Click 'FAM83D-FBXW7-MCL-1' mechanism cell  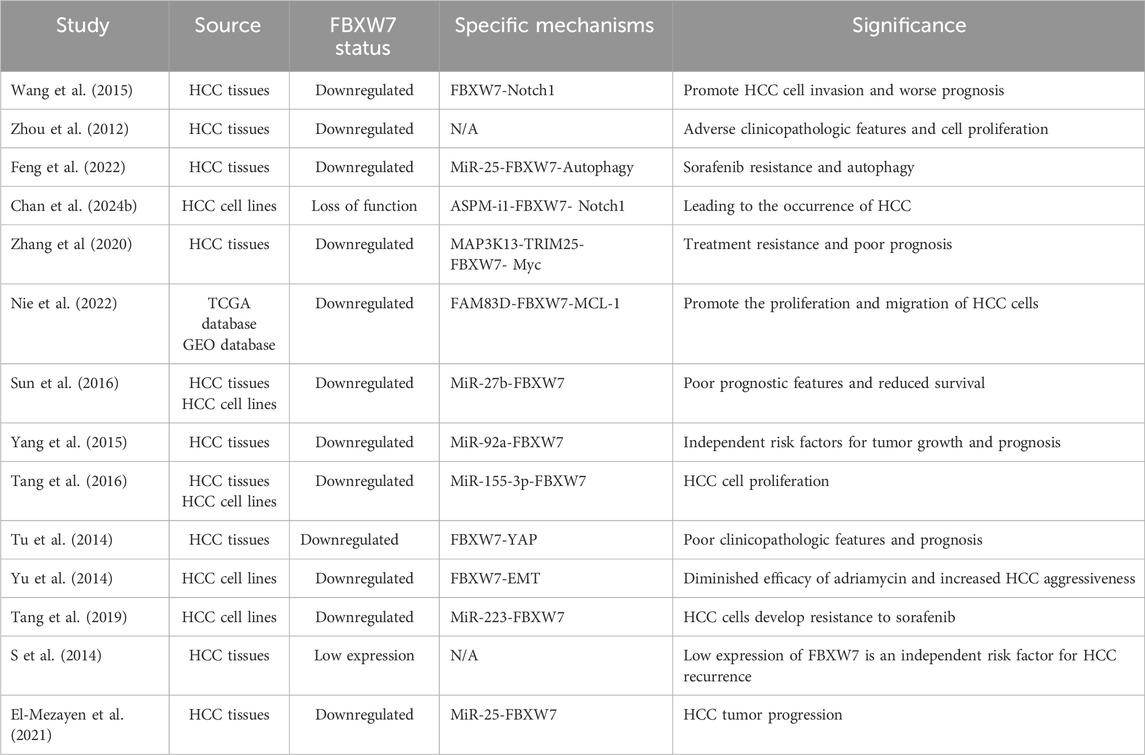pyautogui.click(x=535, y=303)
